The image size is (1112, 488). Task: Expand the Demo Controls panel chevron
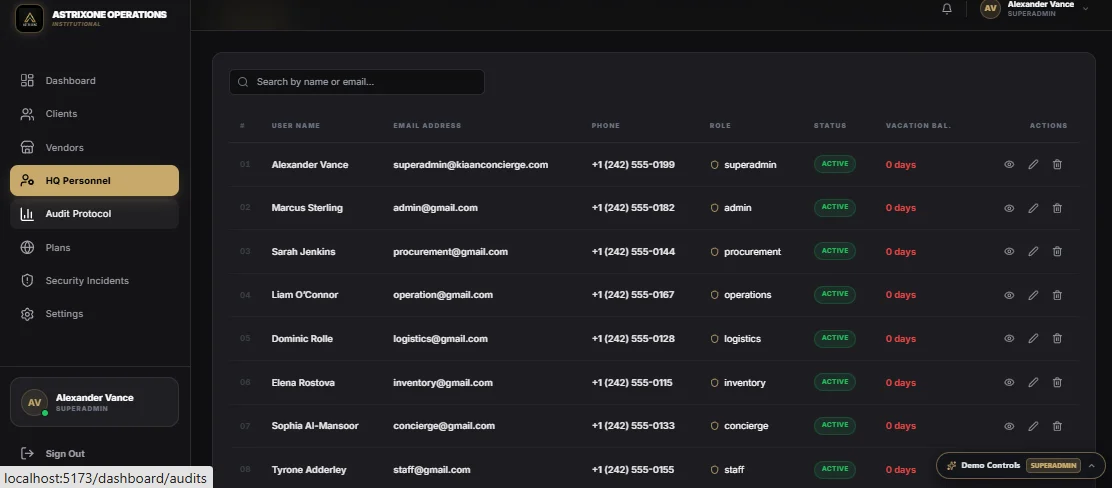(1091, 466)
